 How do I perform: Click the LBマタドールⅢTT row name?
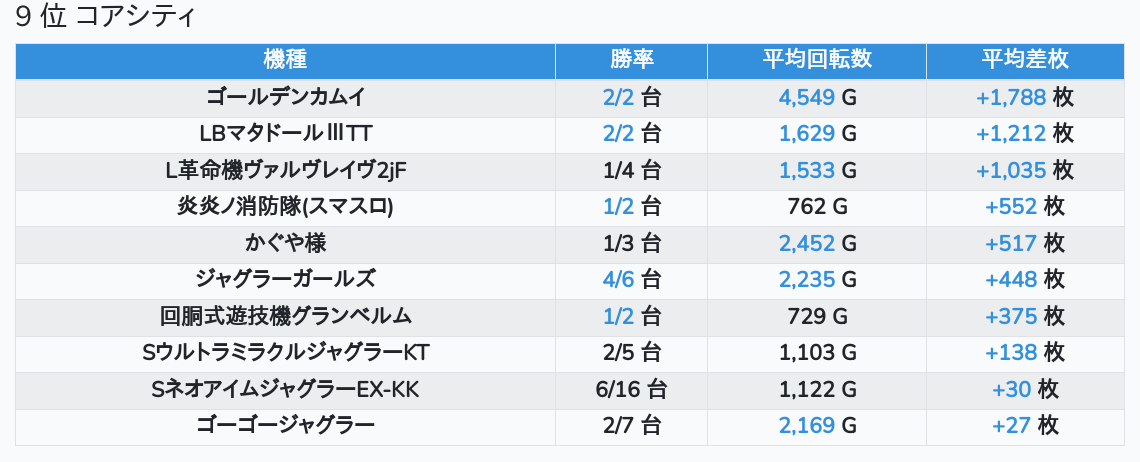point(285,134)
